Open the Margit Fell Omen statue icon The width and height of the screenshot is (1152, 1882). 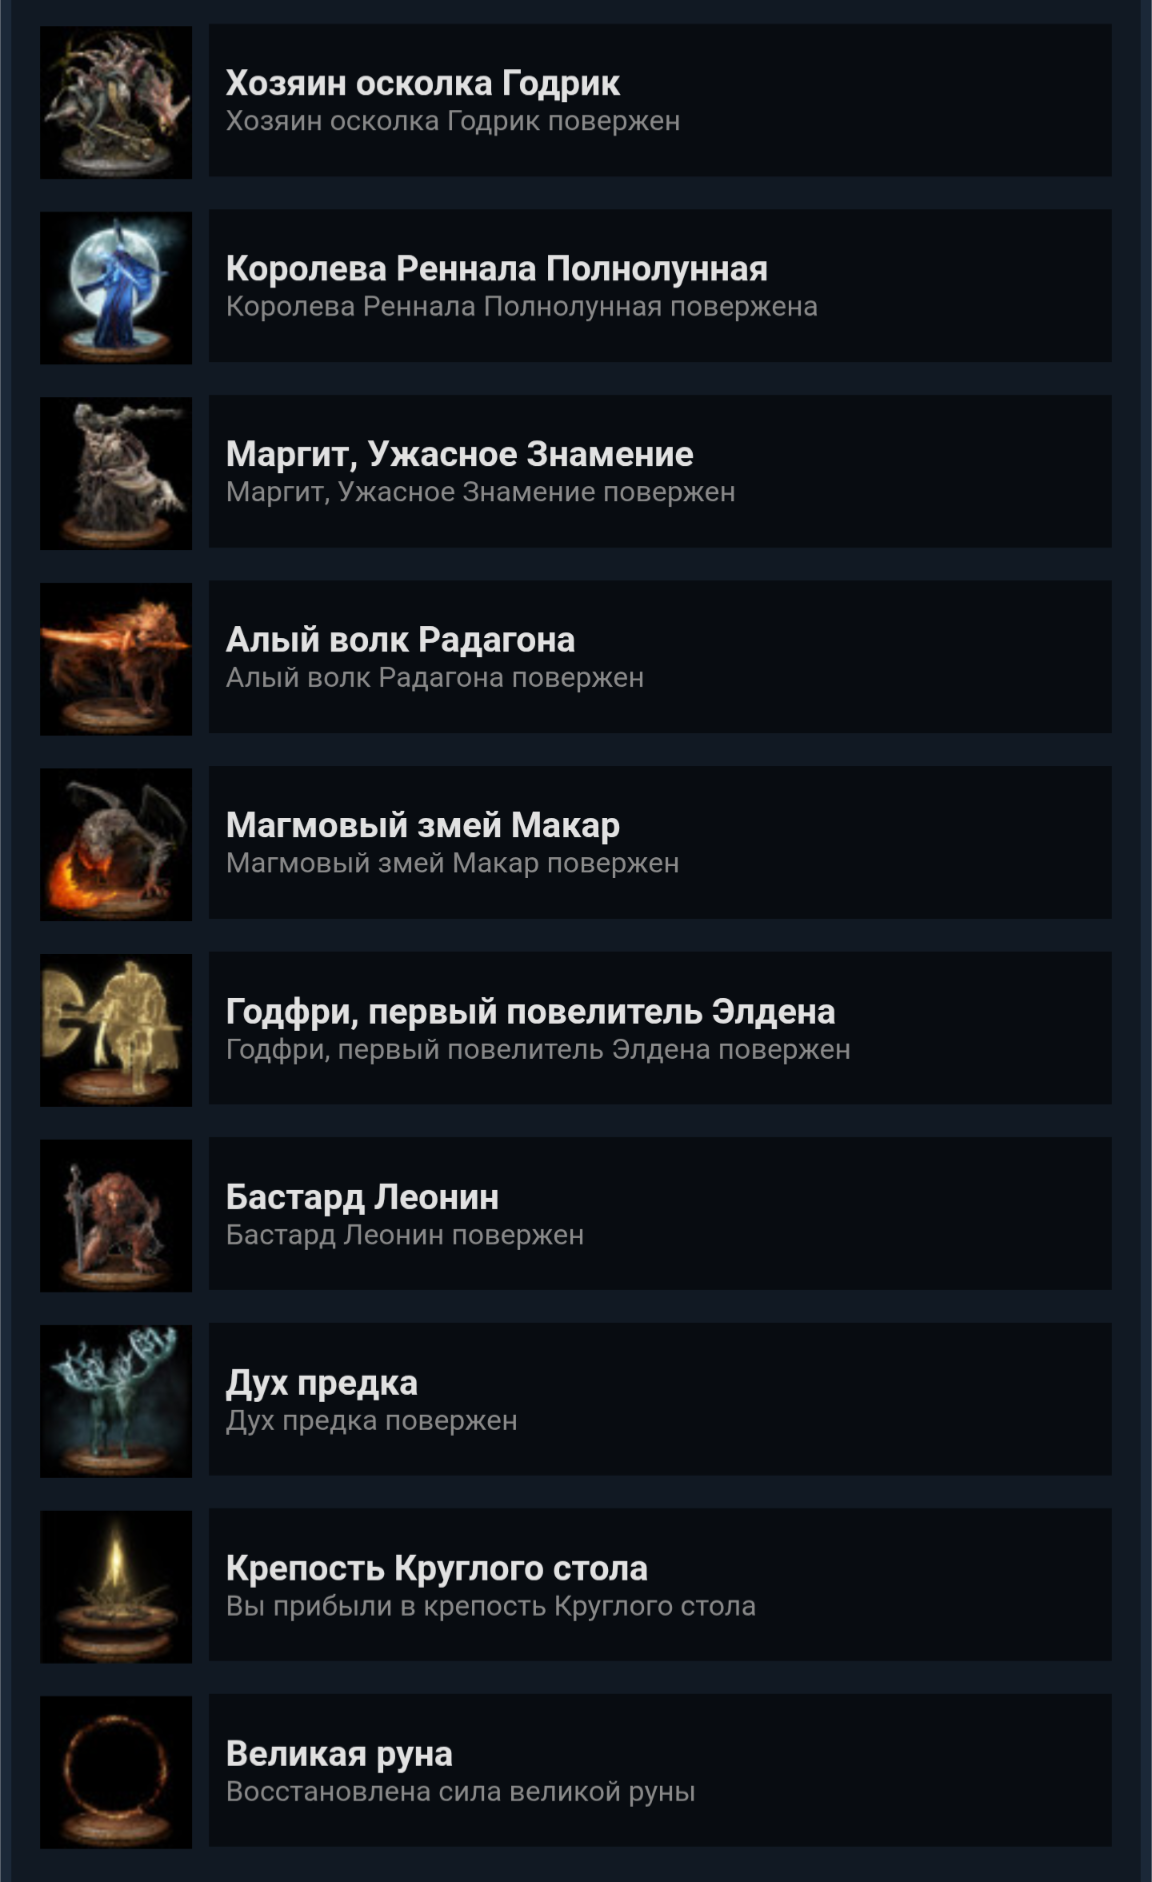point(116,473)
